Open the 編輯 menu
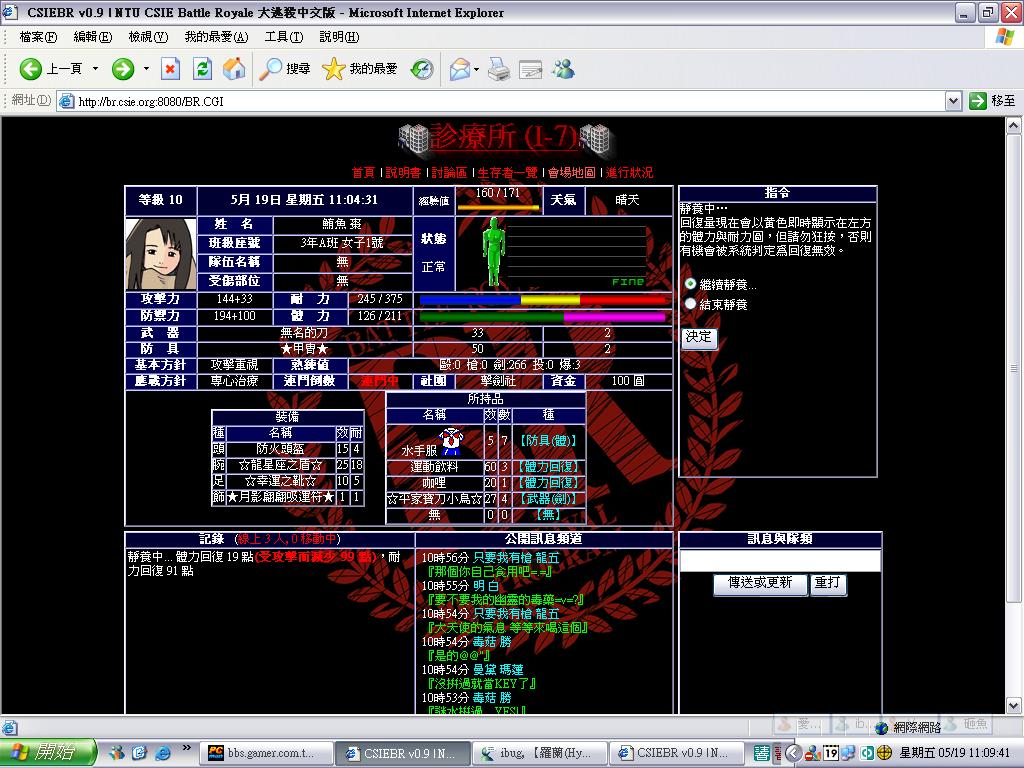 93,37
